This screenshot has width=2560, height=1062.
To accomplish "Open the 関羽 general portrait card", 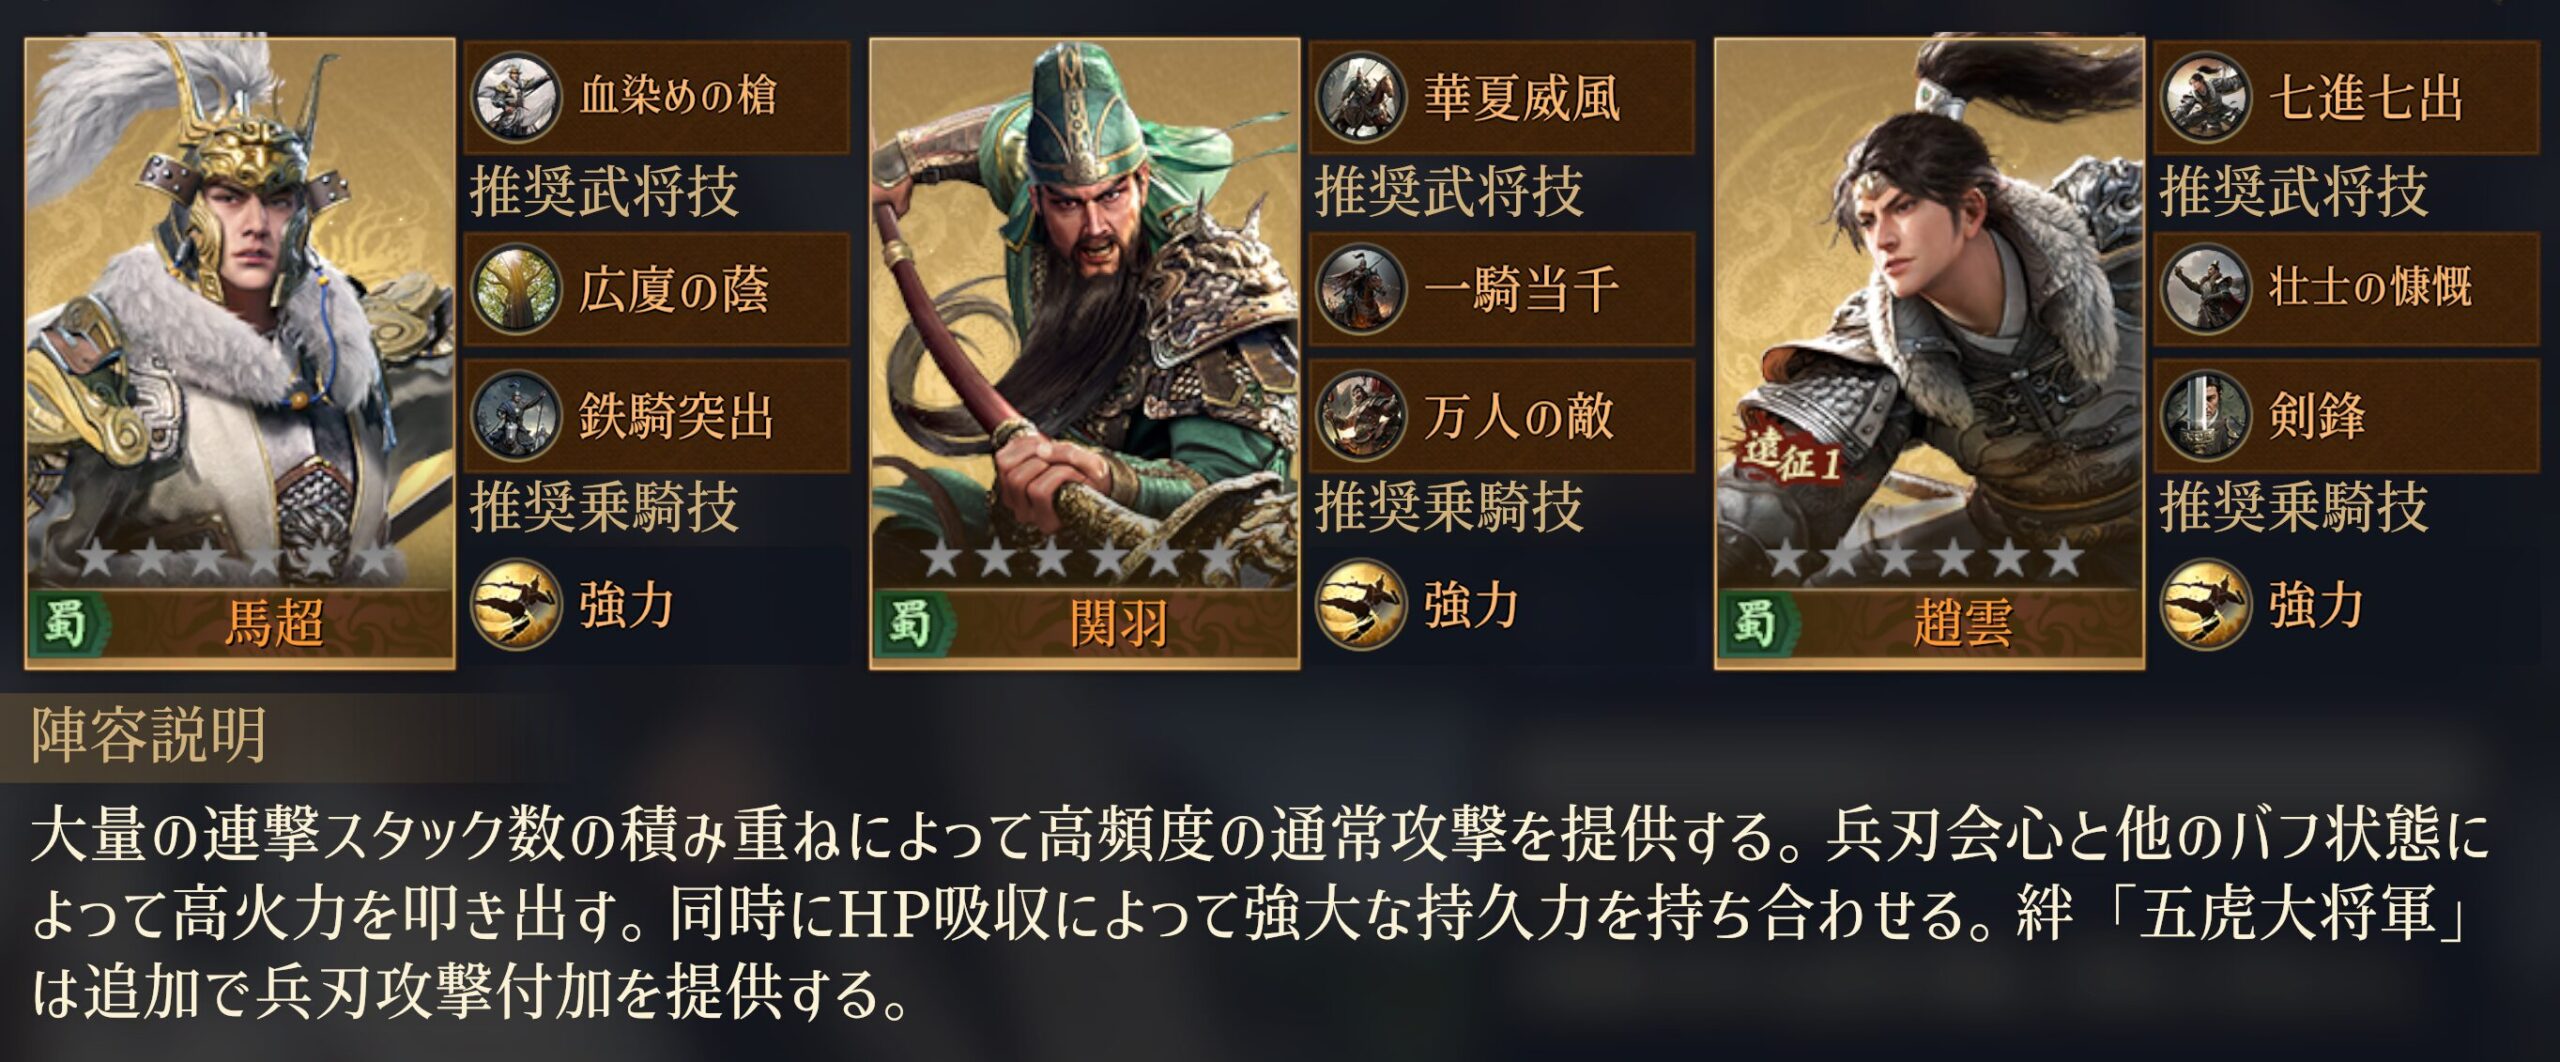I will pyautogui.click(x=1085, y=353).
